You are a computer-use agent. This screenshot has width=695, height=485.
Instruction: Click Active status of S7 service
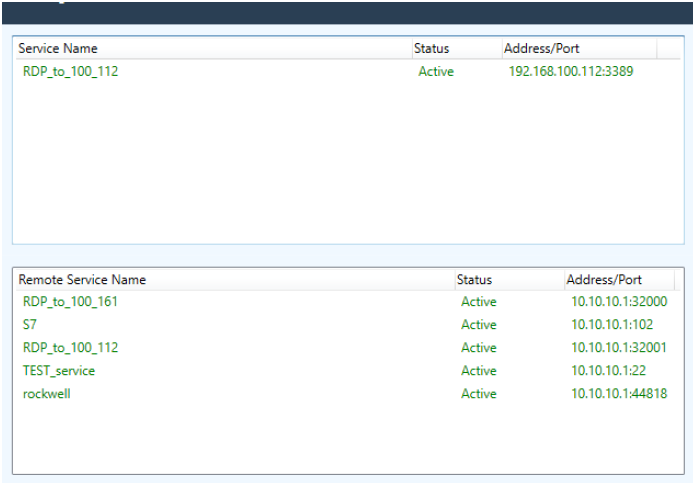point(479,325)
